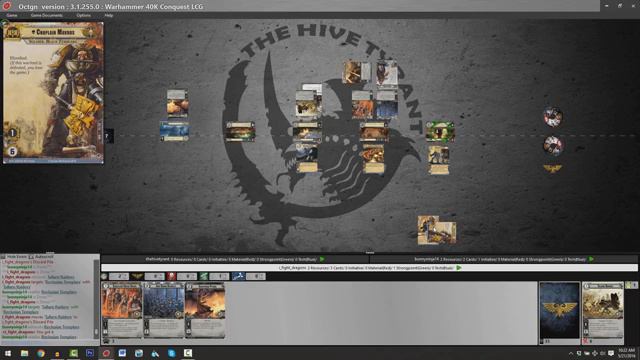Edit value box beside the green icon
Image resolution: width=640 pixels, height=360 pixels.
point(219,276)
